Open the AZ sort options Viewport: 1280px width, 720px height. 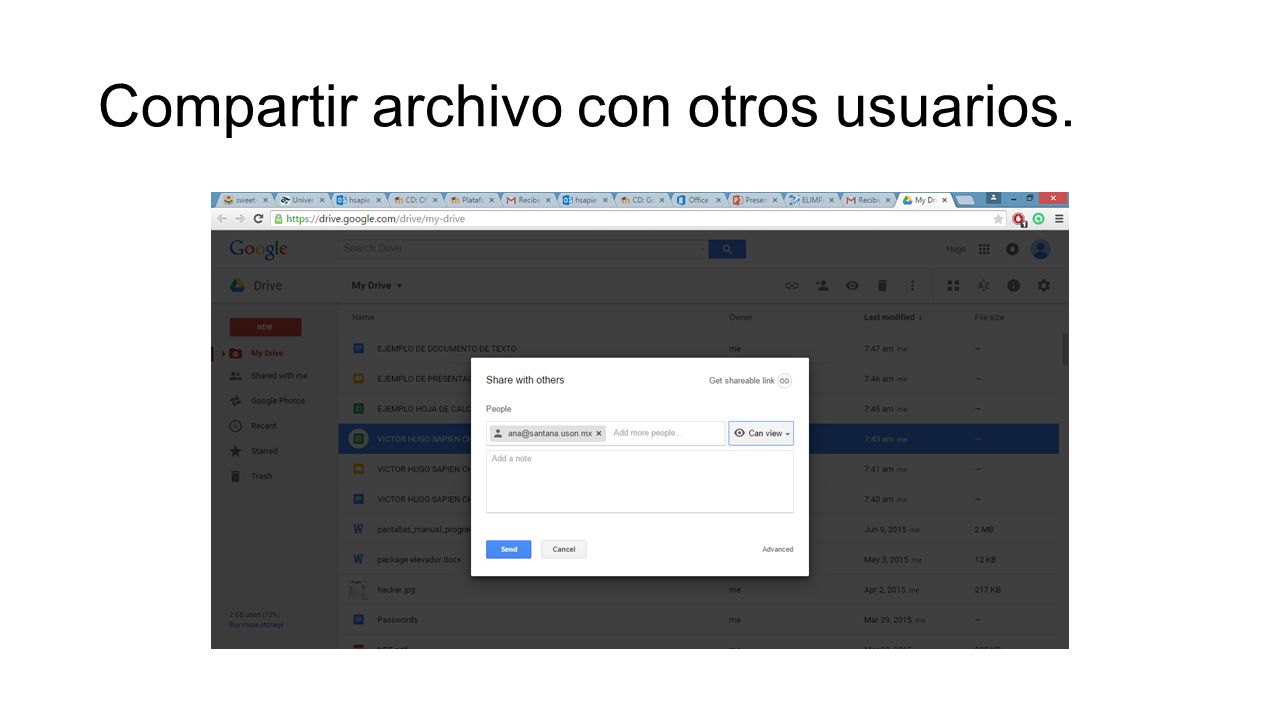983,285
